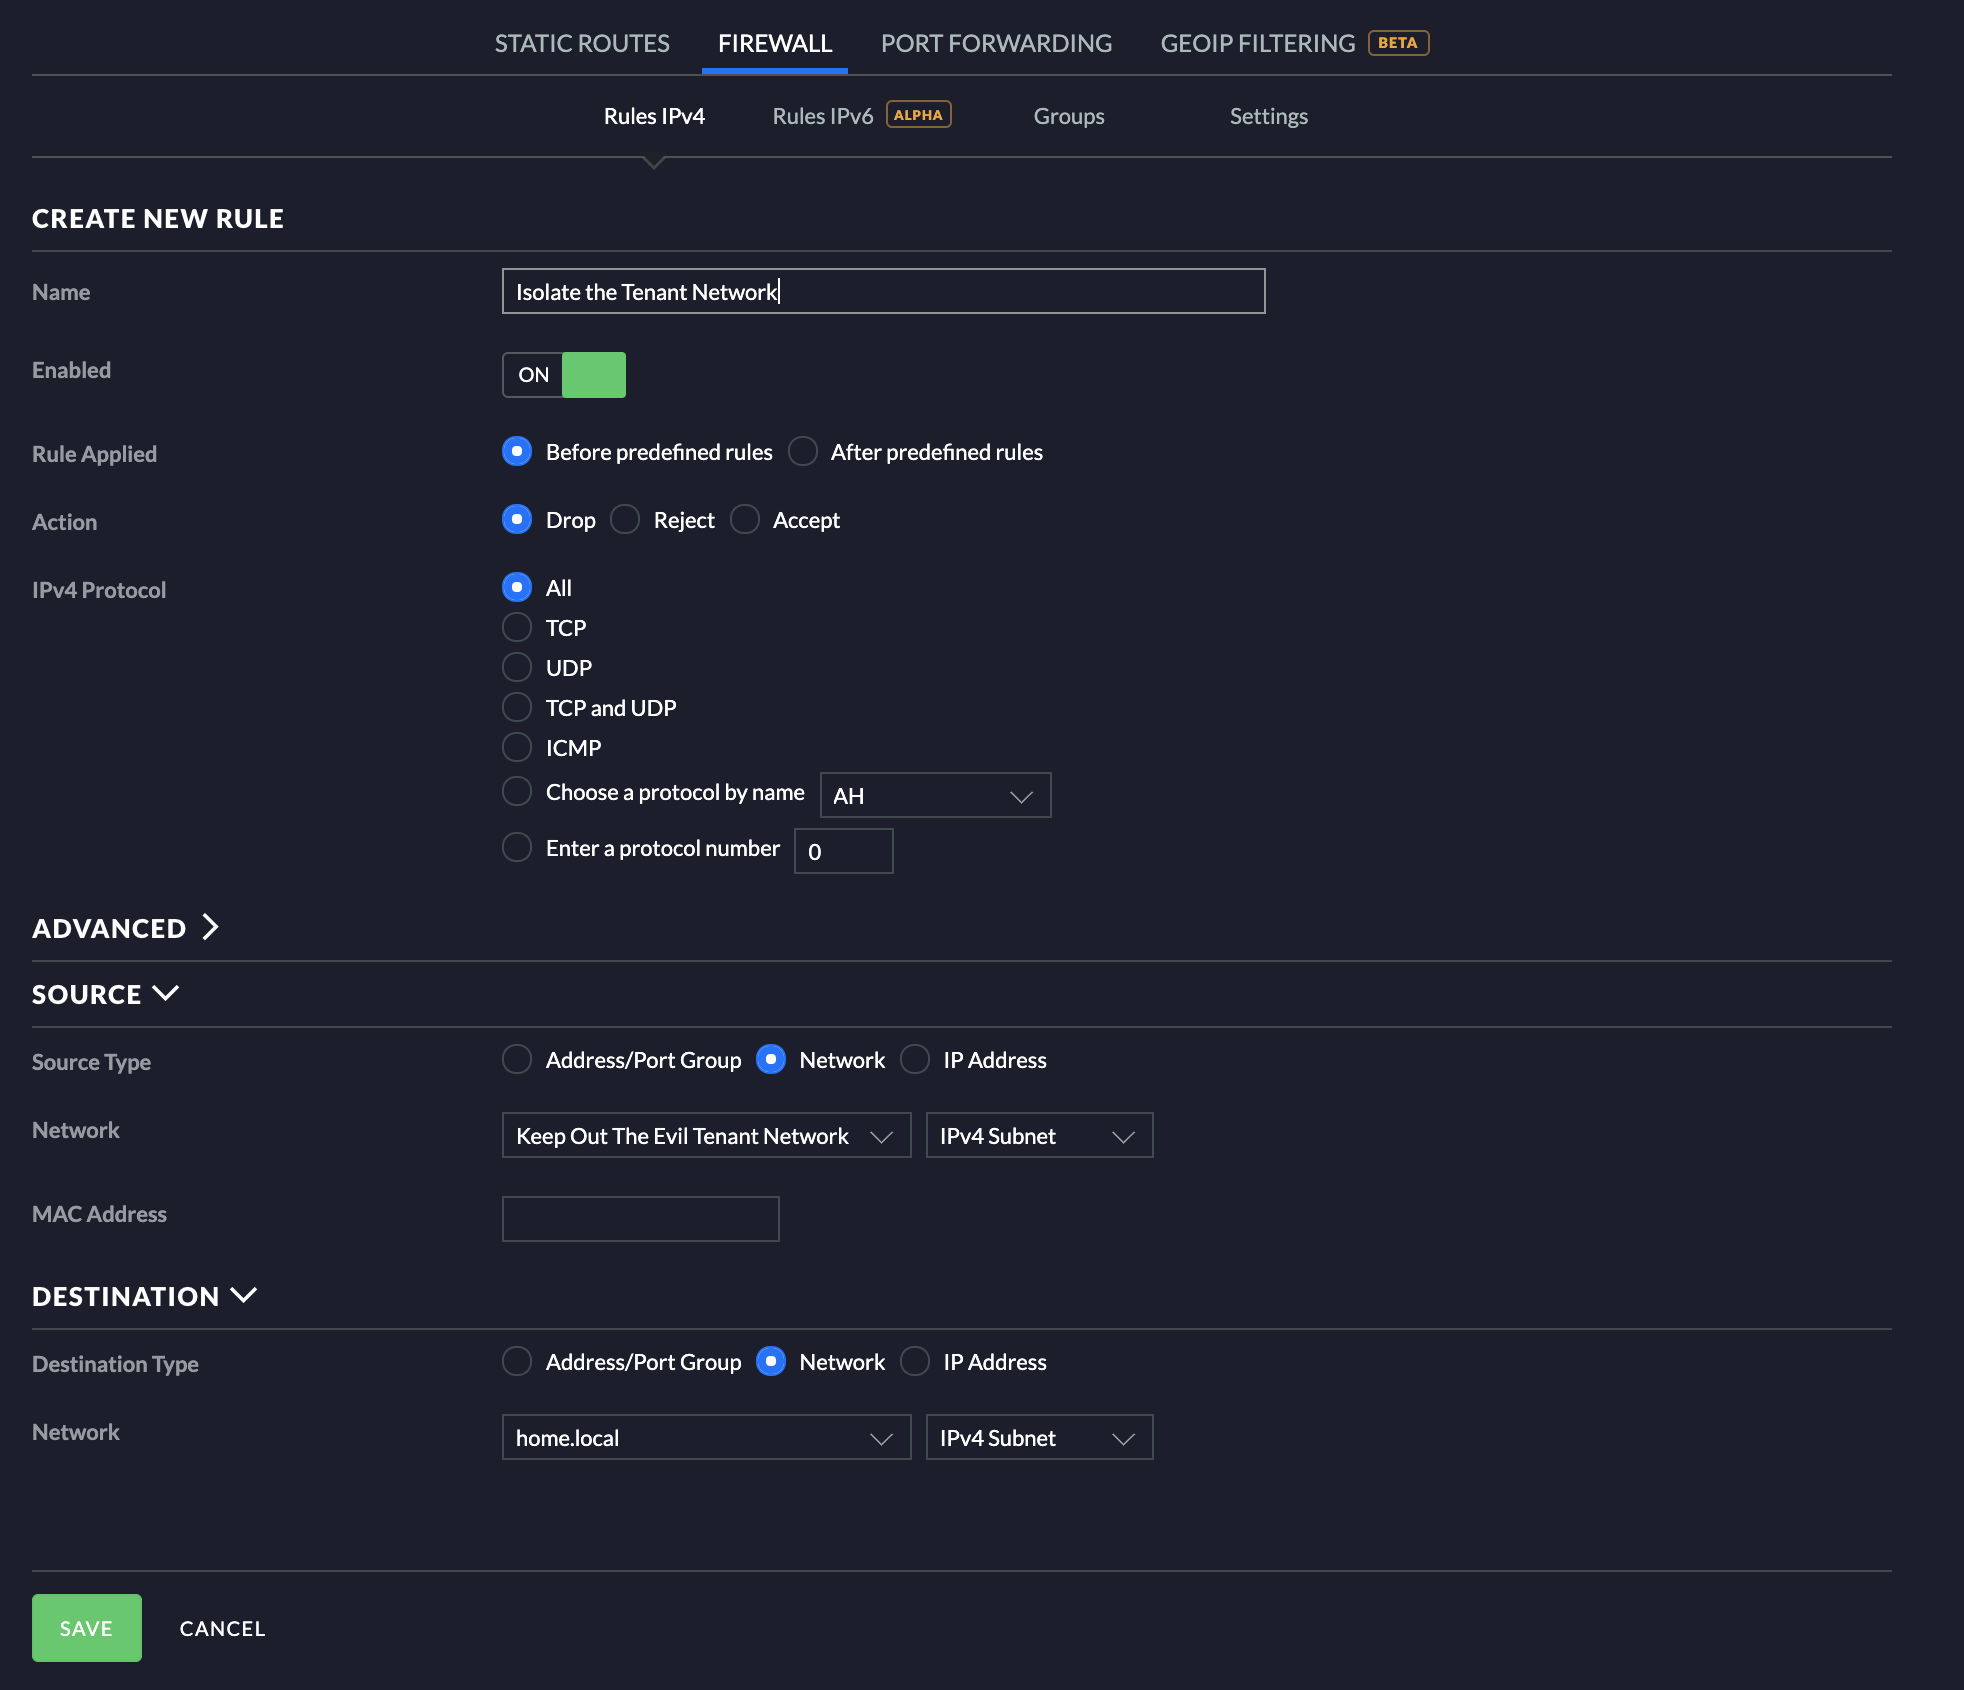Open source IPv4 Subnet dropdown

tap(1039, 1136)
